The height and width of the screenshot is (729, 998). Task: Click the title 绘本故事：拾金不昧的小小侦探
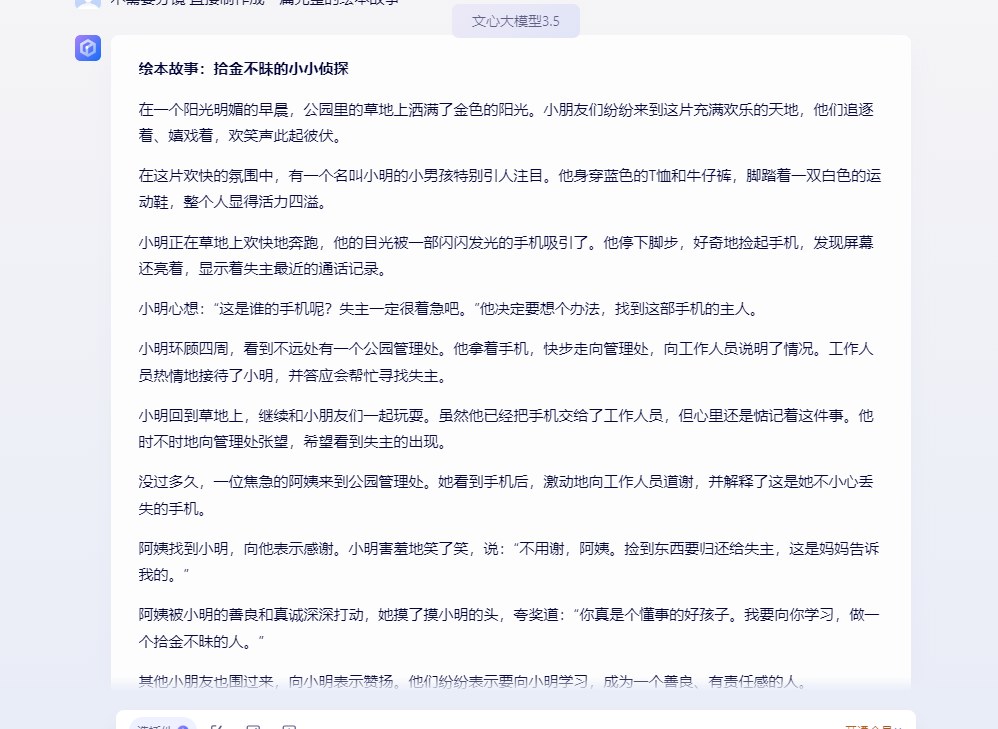pos(244,69)
